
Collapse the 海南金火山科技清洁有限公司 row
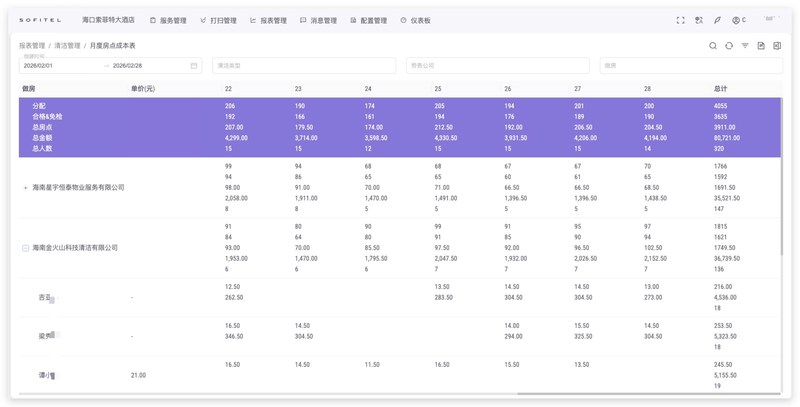(26, 248)
